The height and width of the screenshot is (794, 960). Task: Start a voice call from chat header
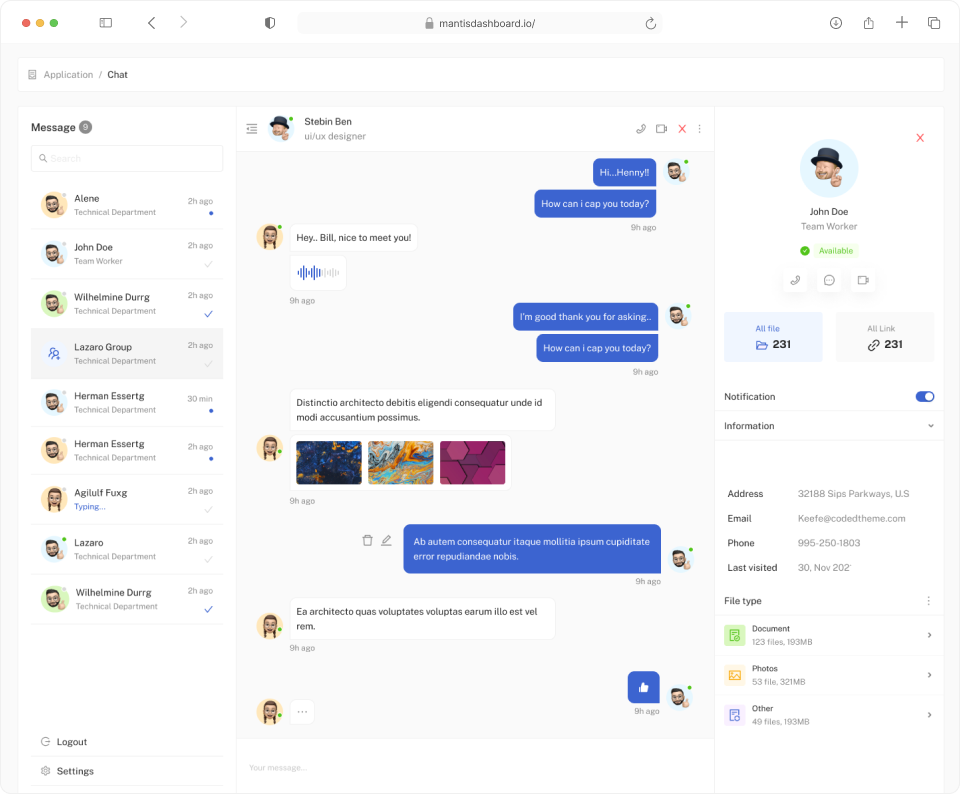coord(641,129)
